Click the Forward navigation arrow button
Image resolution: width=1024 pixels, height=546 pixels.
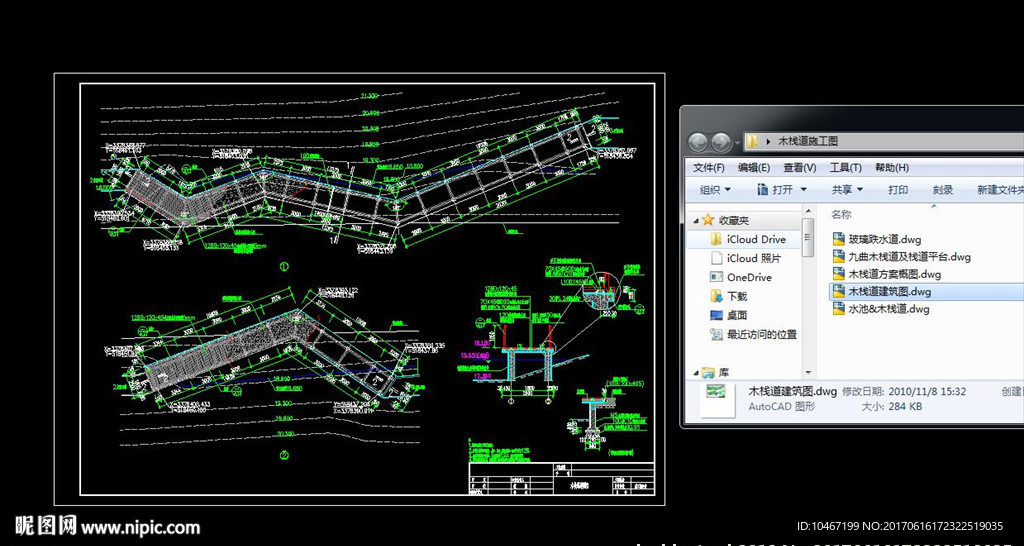[x=720, y=142]
